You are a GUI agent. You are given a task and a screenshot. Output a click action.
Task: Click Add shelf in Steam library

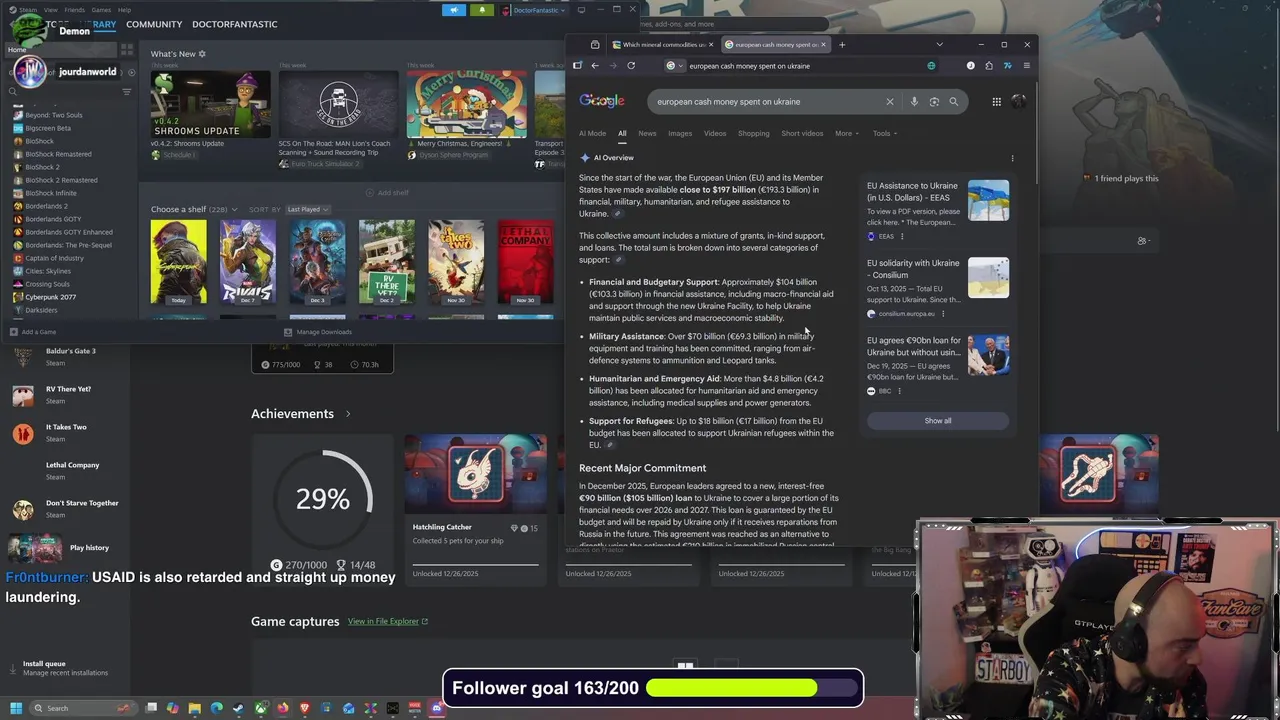pos(387,193)
